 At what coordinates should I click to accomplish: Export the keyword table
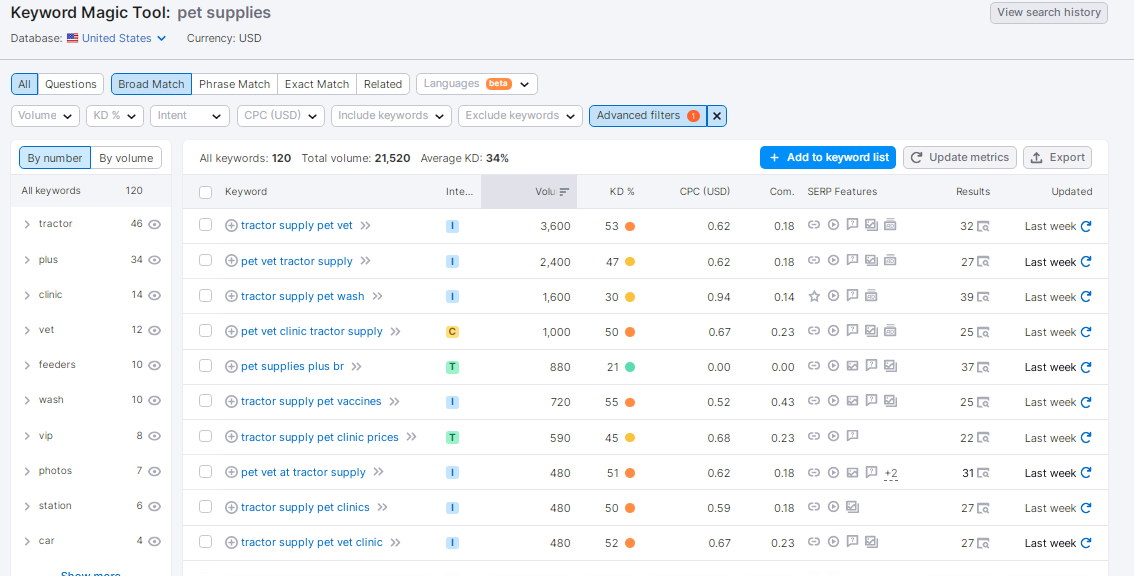click(x=1057, y=158)
